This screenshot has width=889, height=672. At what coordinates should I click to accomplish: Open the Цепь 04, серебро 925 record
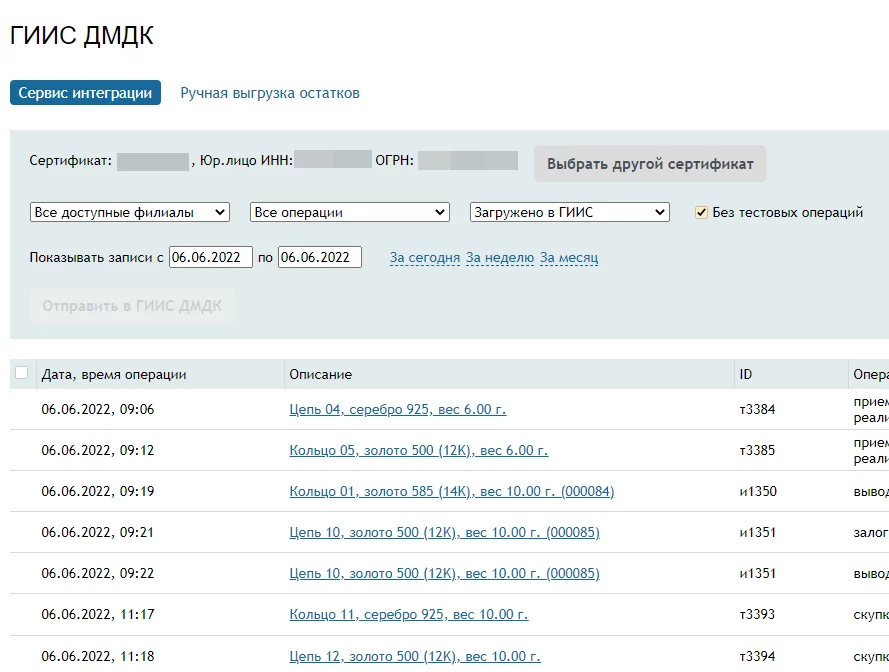[x=398, y=409]
